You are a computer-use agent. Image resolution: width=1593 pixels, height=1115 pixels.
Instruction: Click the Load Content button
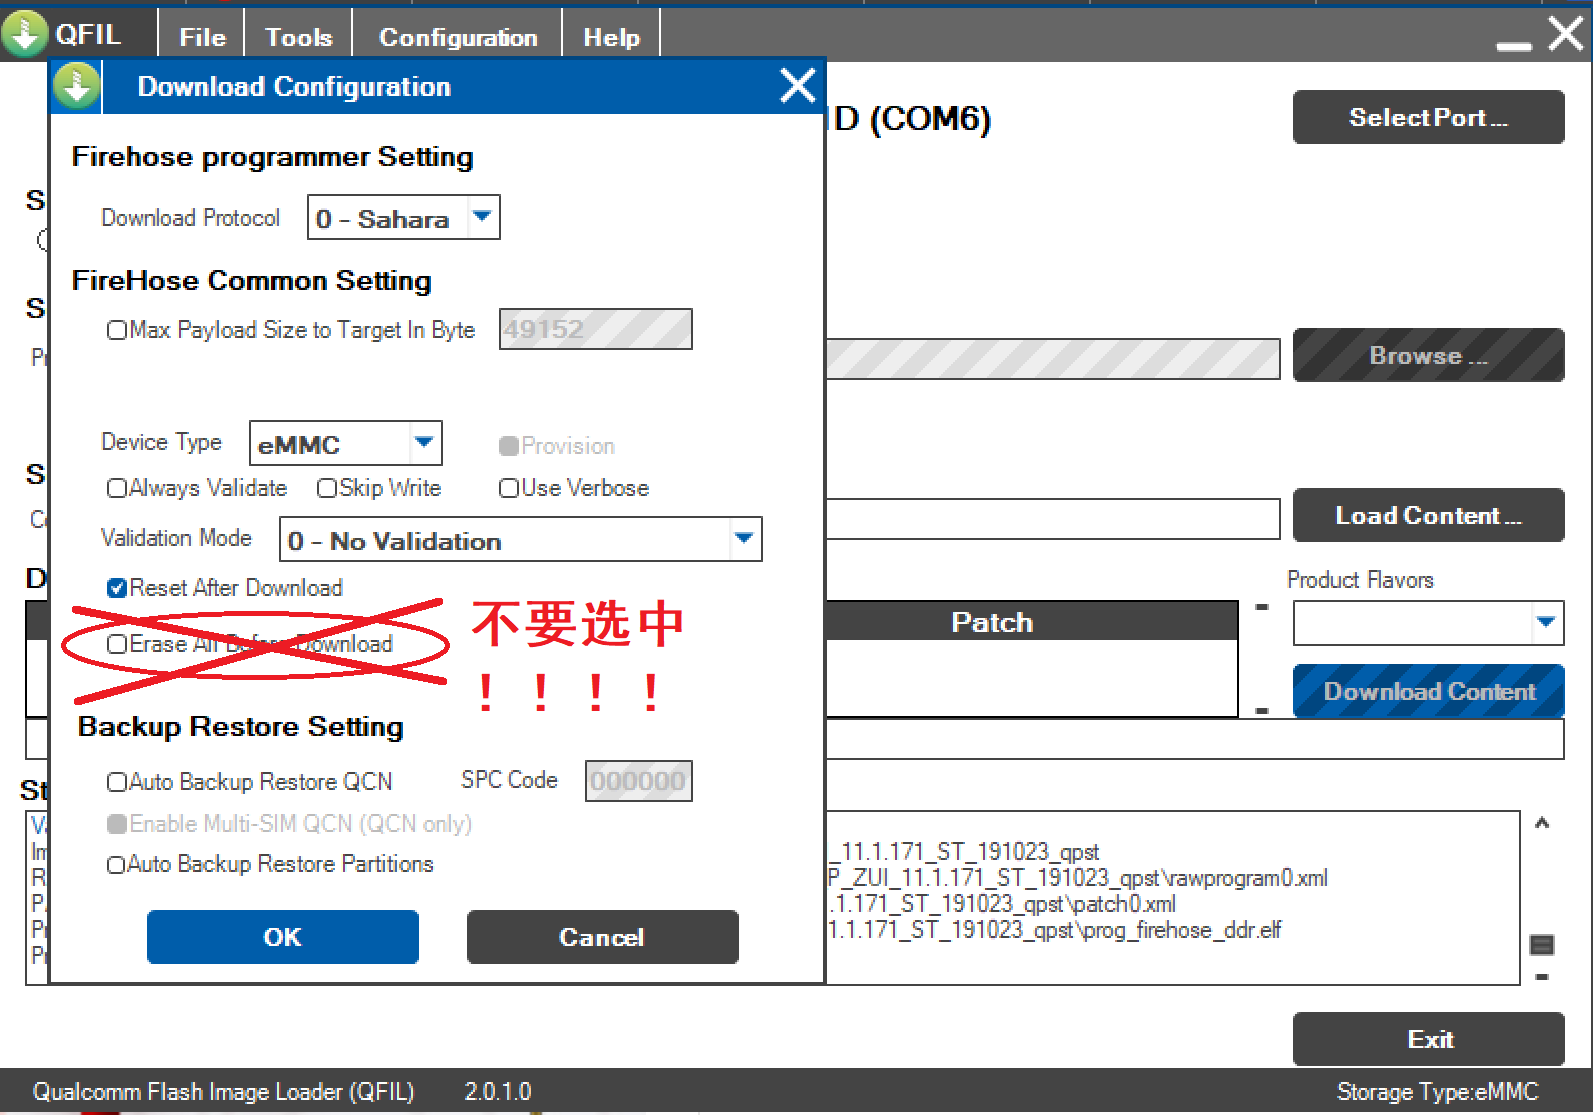point(1428,515)
